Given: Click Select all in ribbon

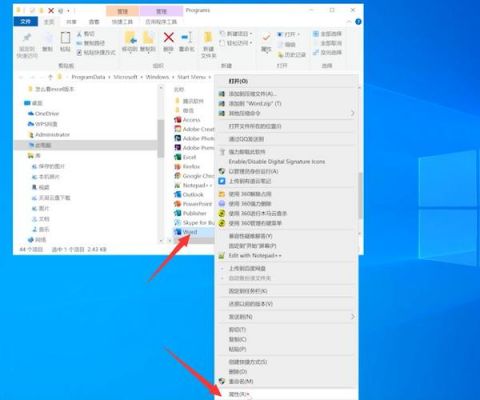Looking at the screenshot, I should 328,34.
